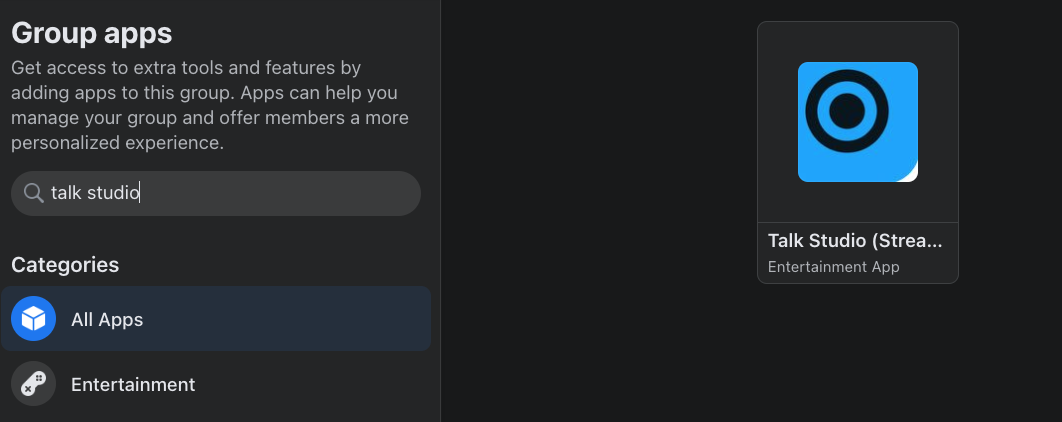Click the magnifying glass search icon
Viewport: 1062px width, 422px height.
pyautogui.click(x=33, y=193)
